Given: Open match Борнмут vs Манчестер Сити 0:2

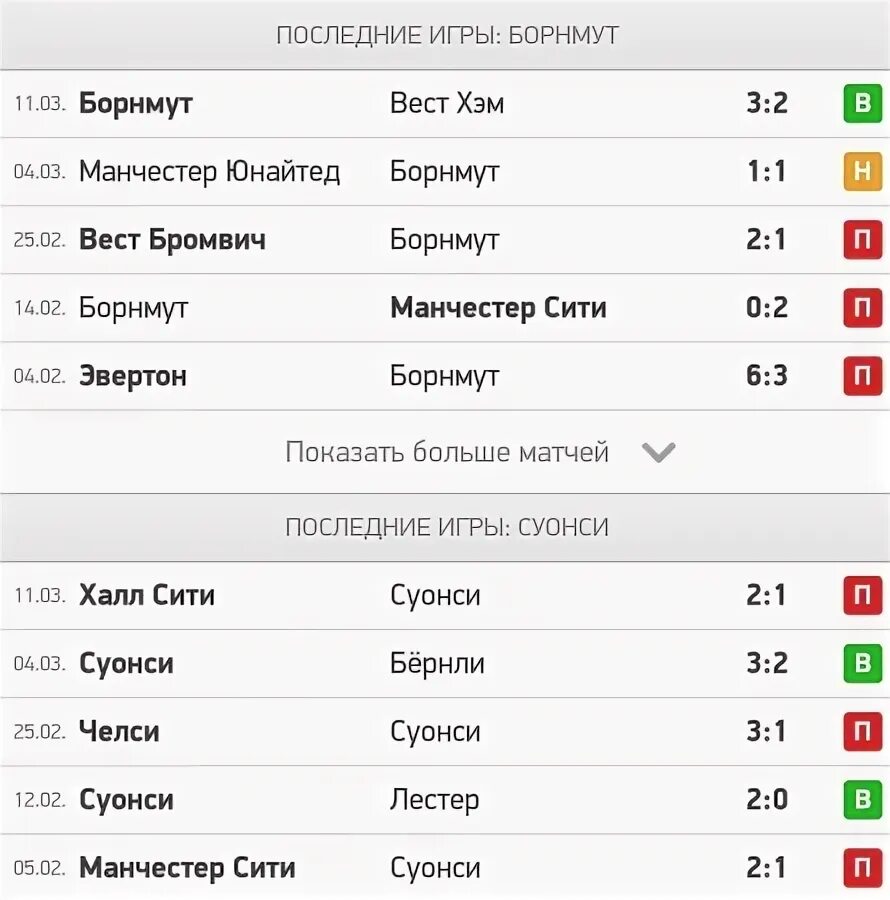Looking at the screenshot, I should [x=445, y=308].
